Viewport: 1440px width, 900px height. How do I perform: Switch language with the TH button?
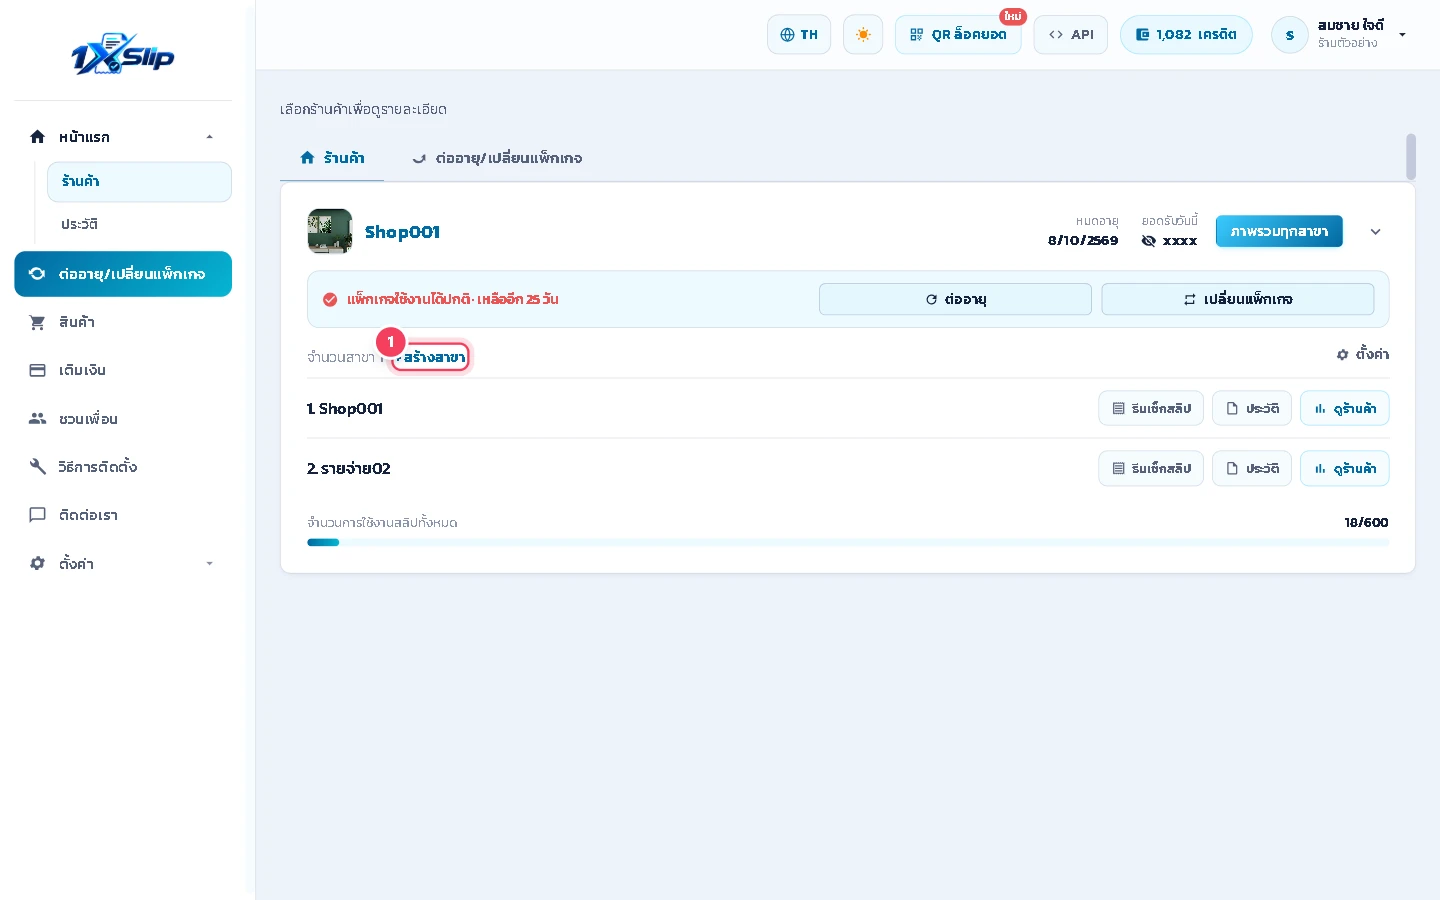799,35
